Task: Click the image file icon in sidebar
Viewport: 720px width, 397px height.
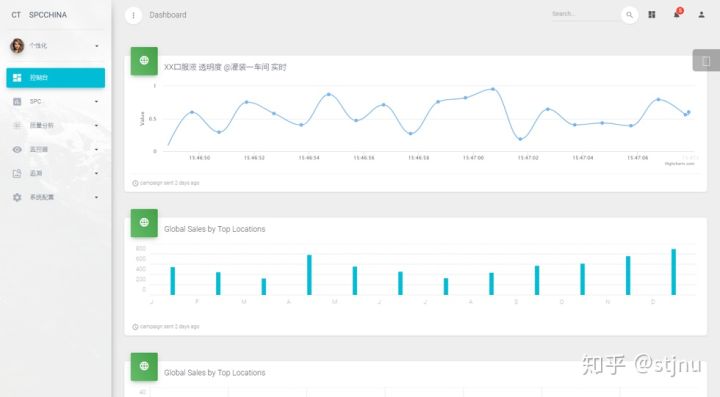Action: pos(17,173)
